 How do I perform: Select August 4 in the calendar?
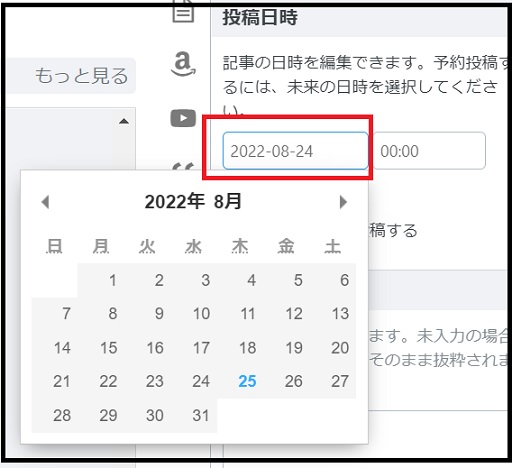pos(240,280)
